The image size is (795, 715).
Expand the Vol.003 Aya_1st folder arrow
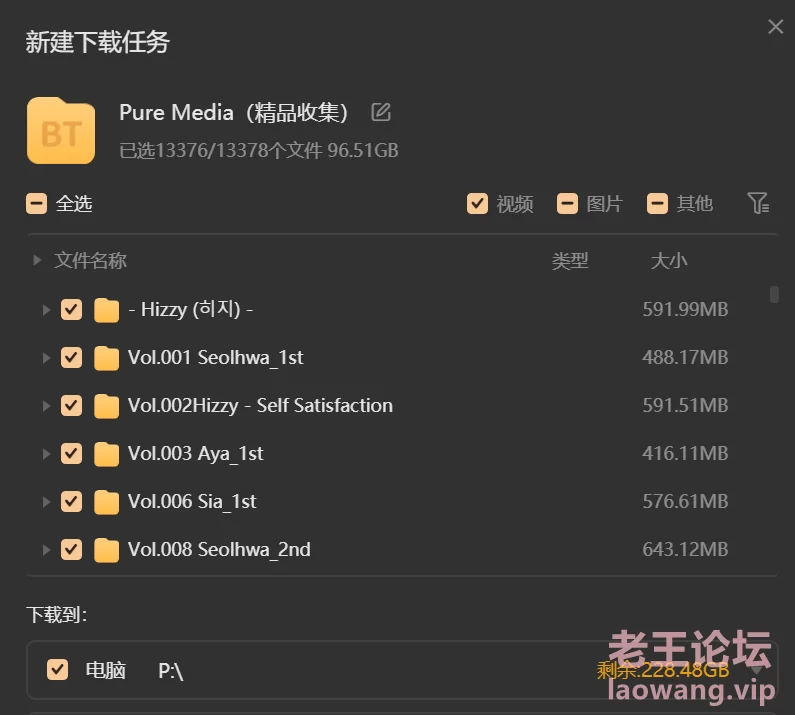(x=46, y=453)
